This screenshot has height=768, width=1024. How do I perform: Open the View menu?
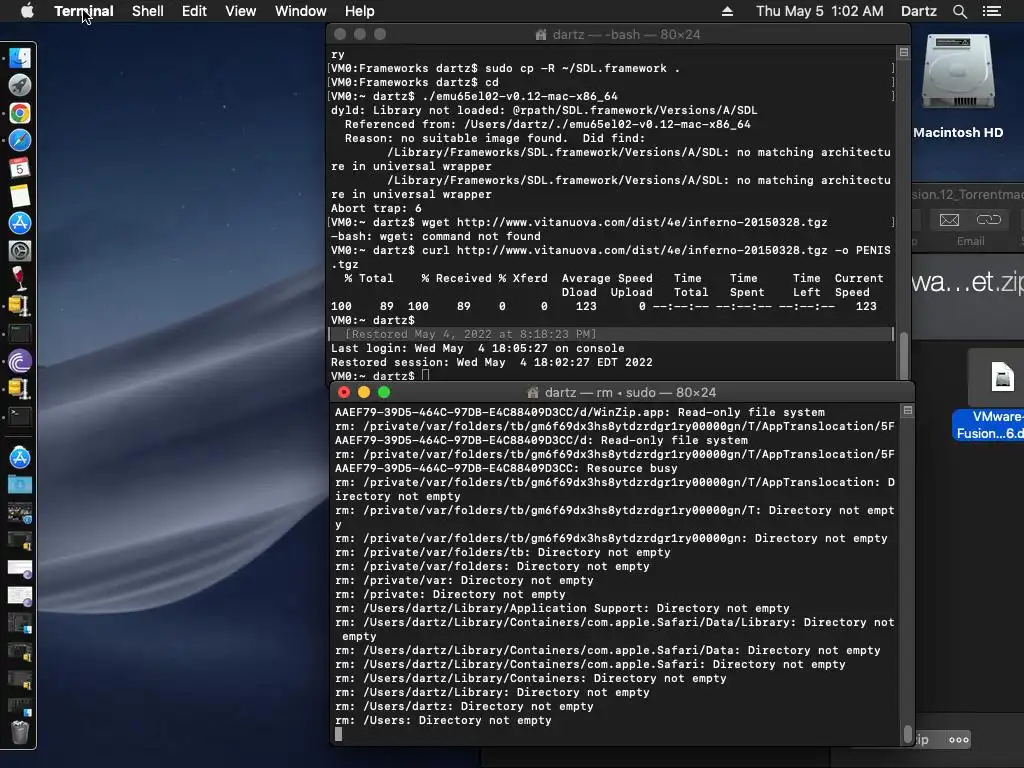point(240,11)
